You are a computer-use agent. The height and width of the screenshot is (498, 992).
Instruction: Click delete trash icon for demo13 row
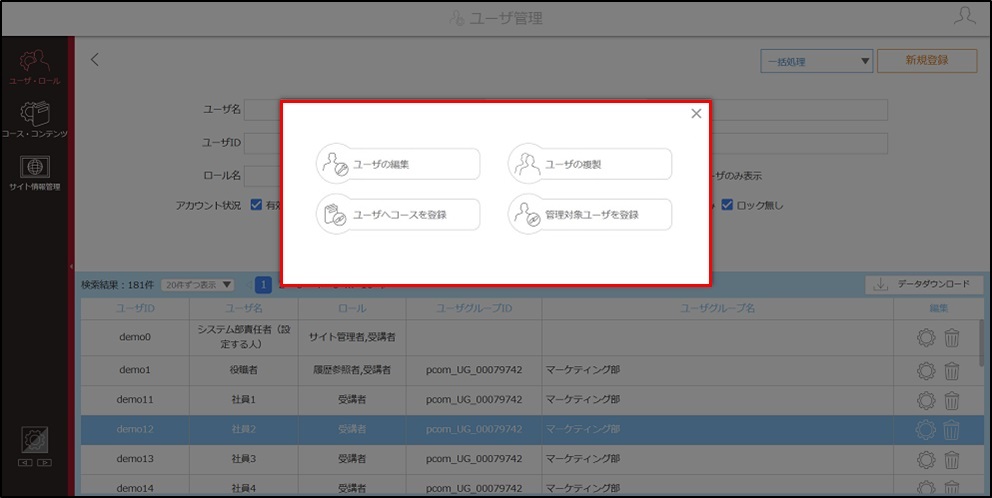click(952, 459)
